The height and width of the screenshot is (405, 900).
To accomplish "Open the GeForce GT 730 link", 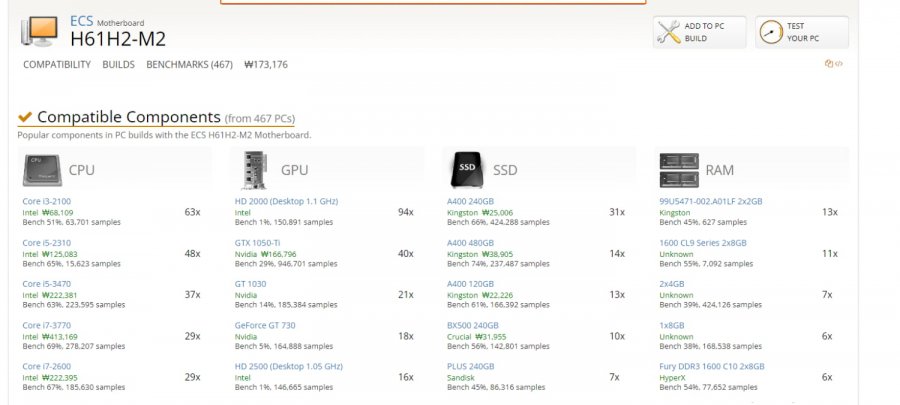I will tap(265, 325).
